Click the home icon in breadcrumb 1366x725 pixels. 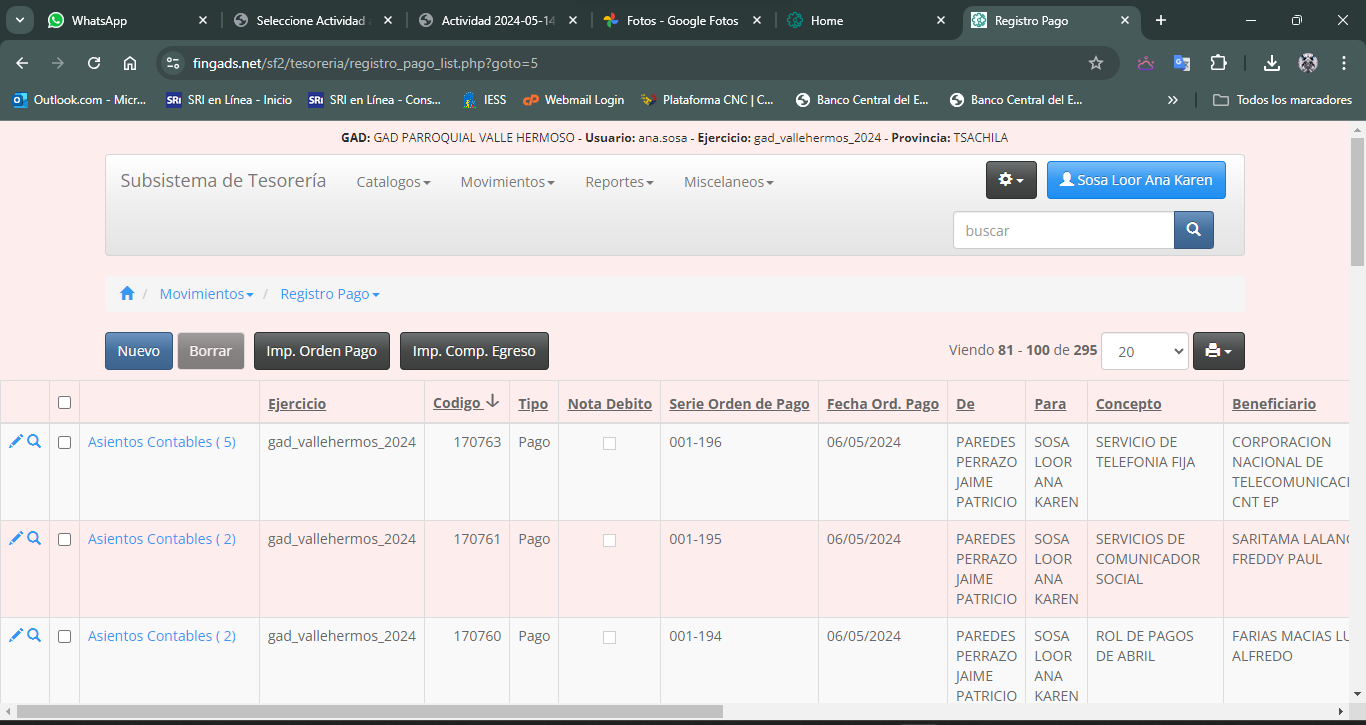point(127,294)
